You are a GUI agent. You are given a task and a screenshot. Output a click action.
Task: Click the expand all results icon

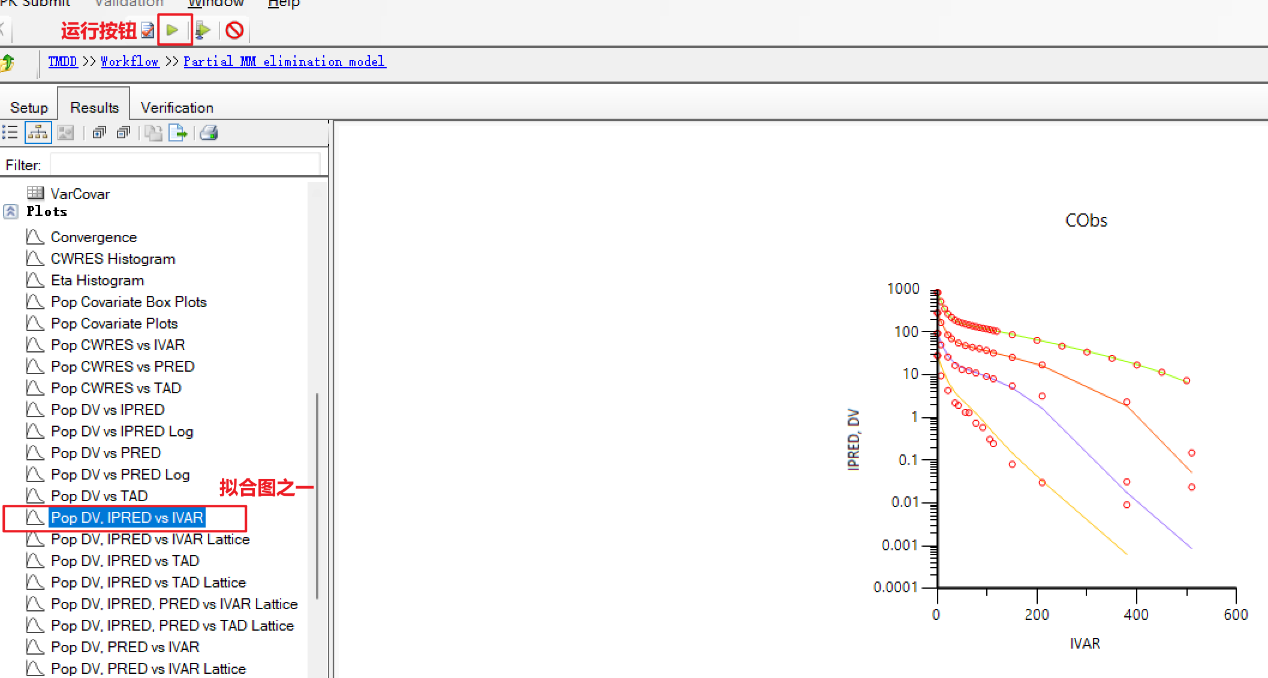coord(99,132)
